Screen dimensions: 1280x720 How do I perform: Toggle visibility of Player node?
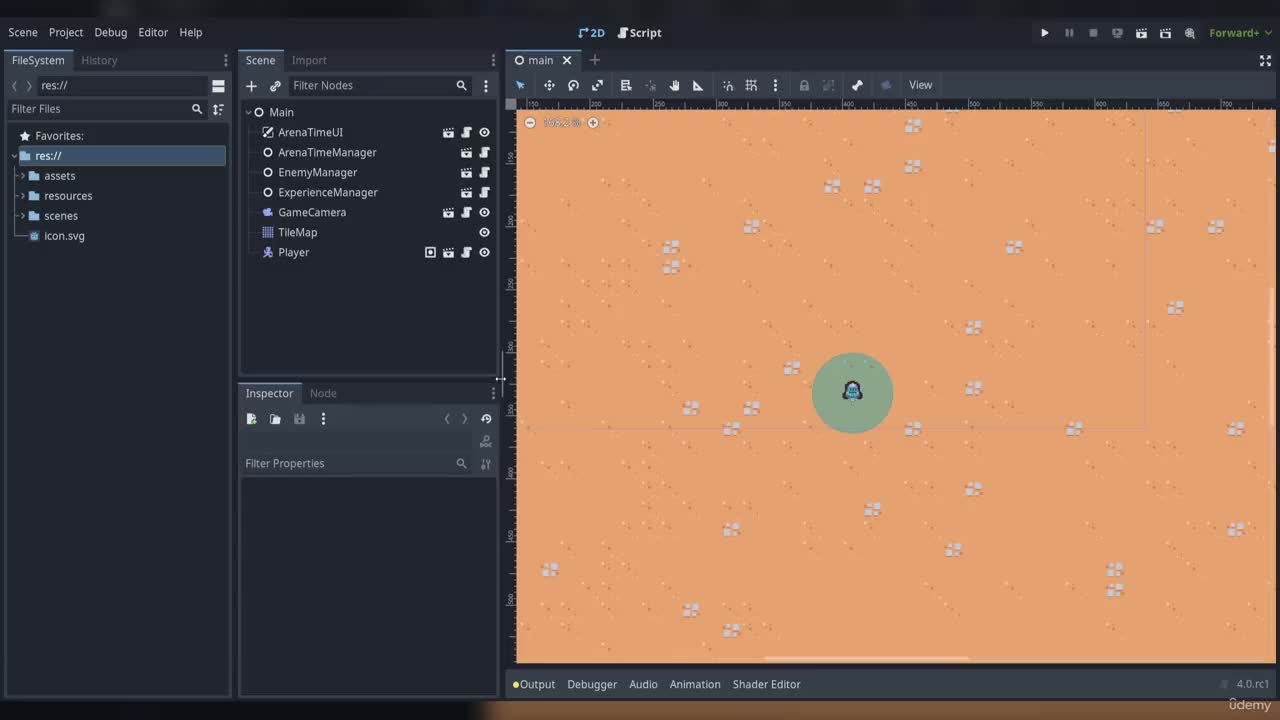point(484,252)
